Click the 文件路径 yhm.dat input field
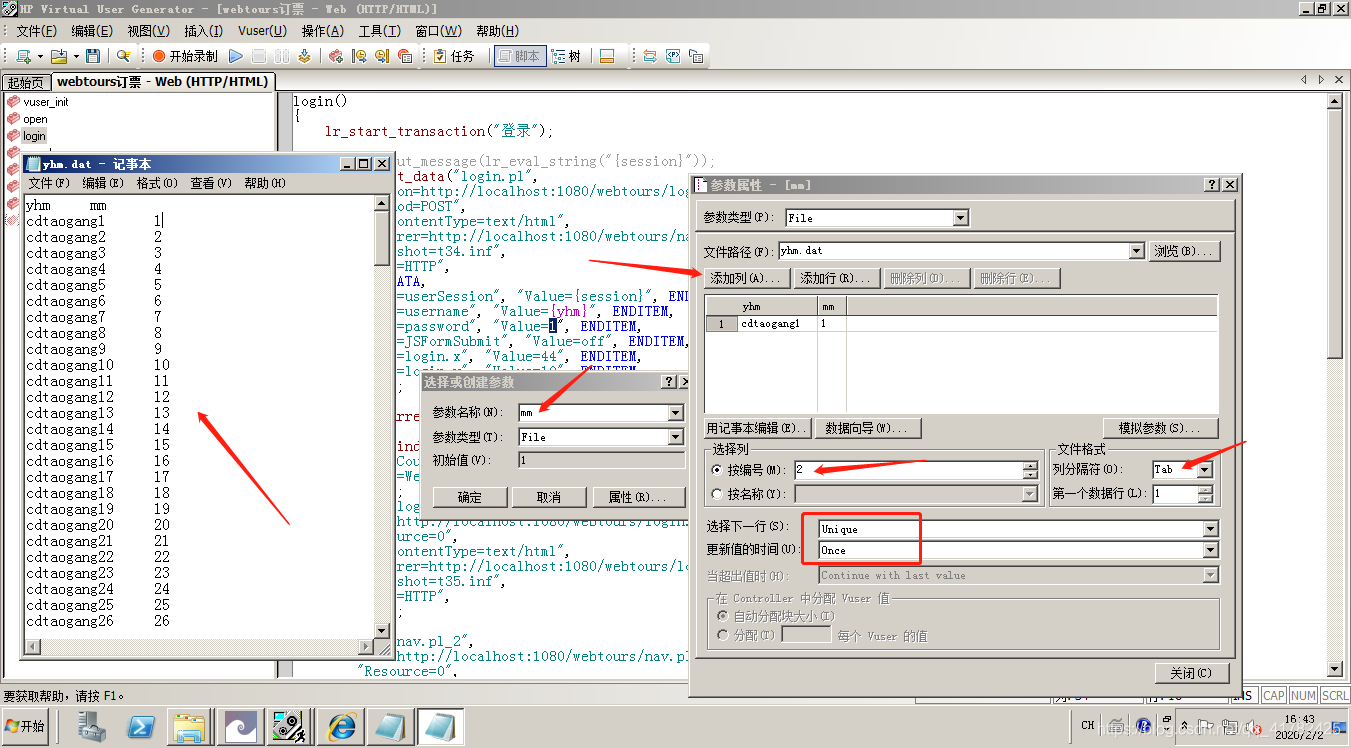 (x=953, y=252)
